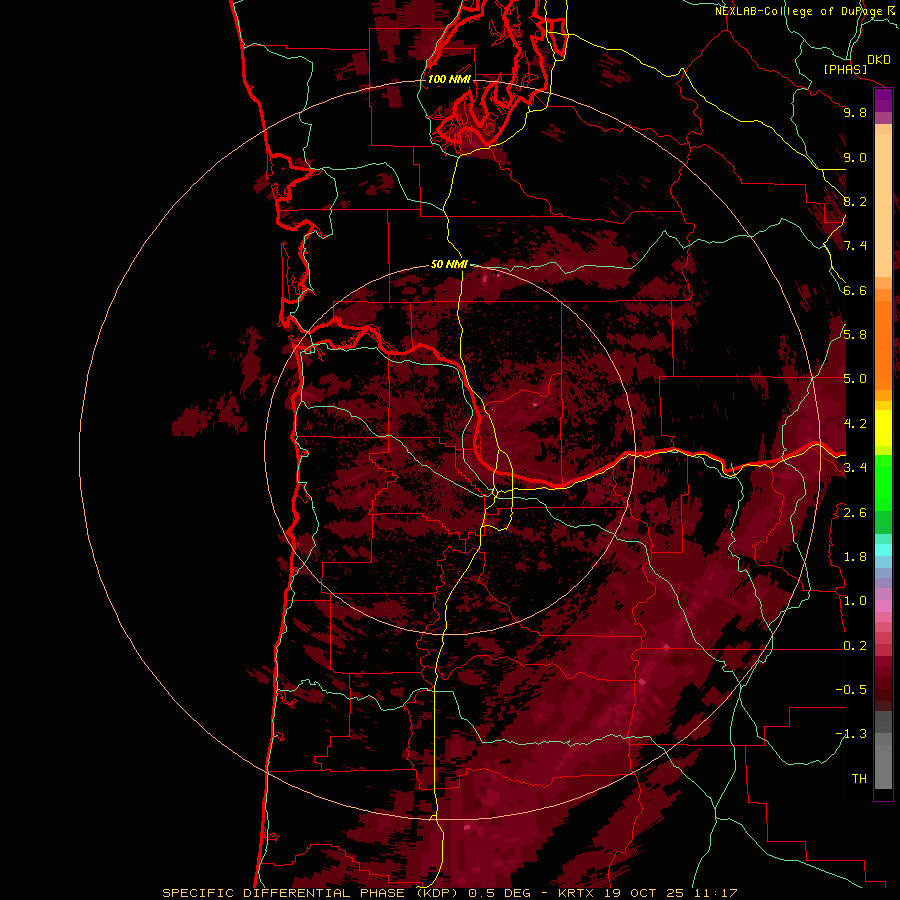This screenshot has height=900, width=900.
Task: Select the 4.2 value on the color scale
Action: (855, 424)
